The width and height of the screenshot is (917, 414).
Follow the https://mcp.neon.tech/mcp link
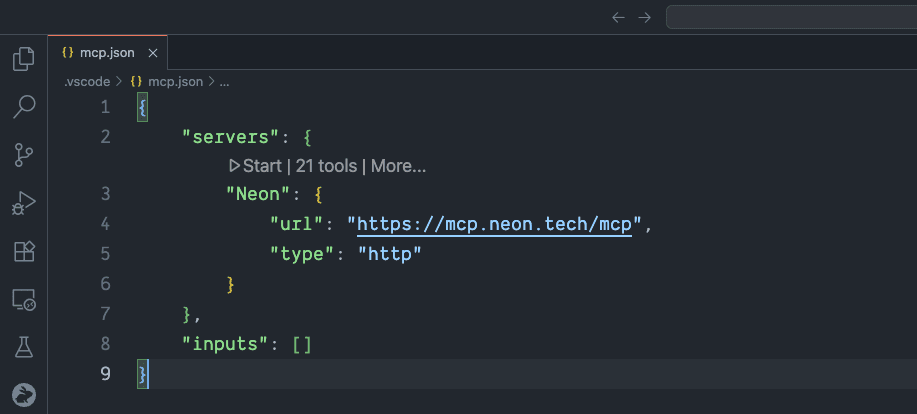point(495,224)
